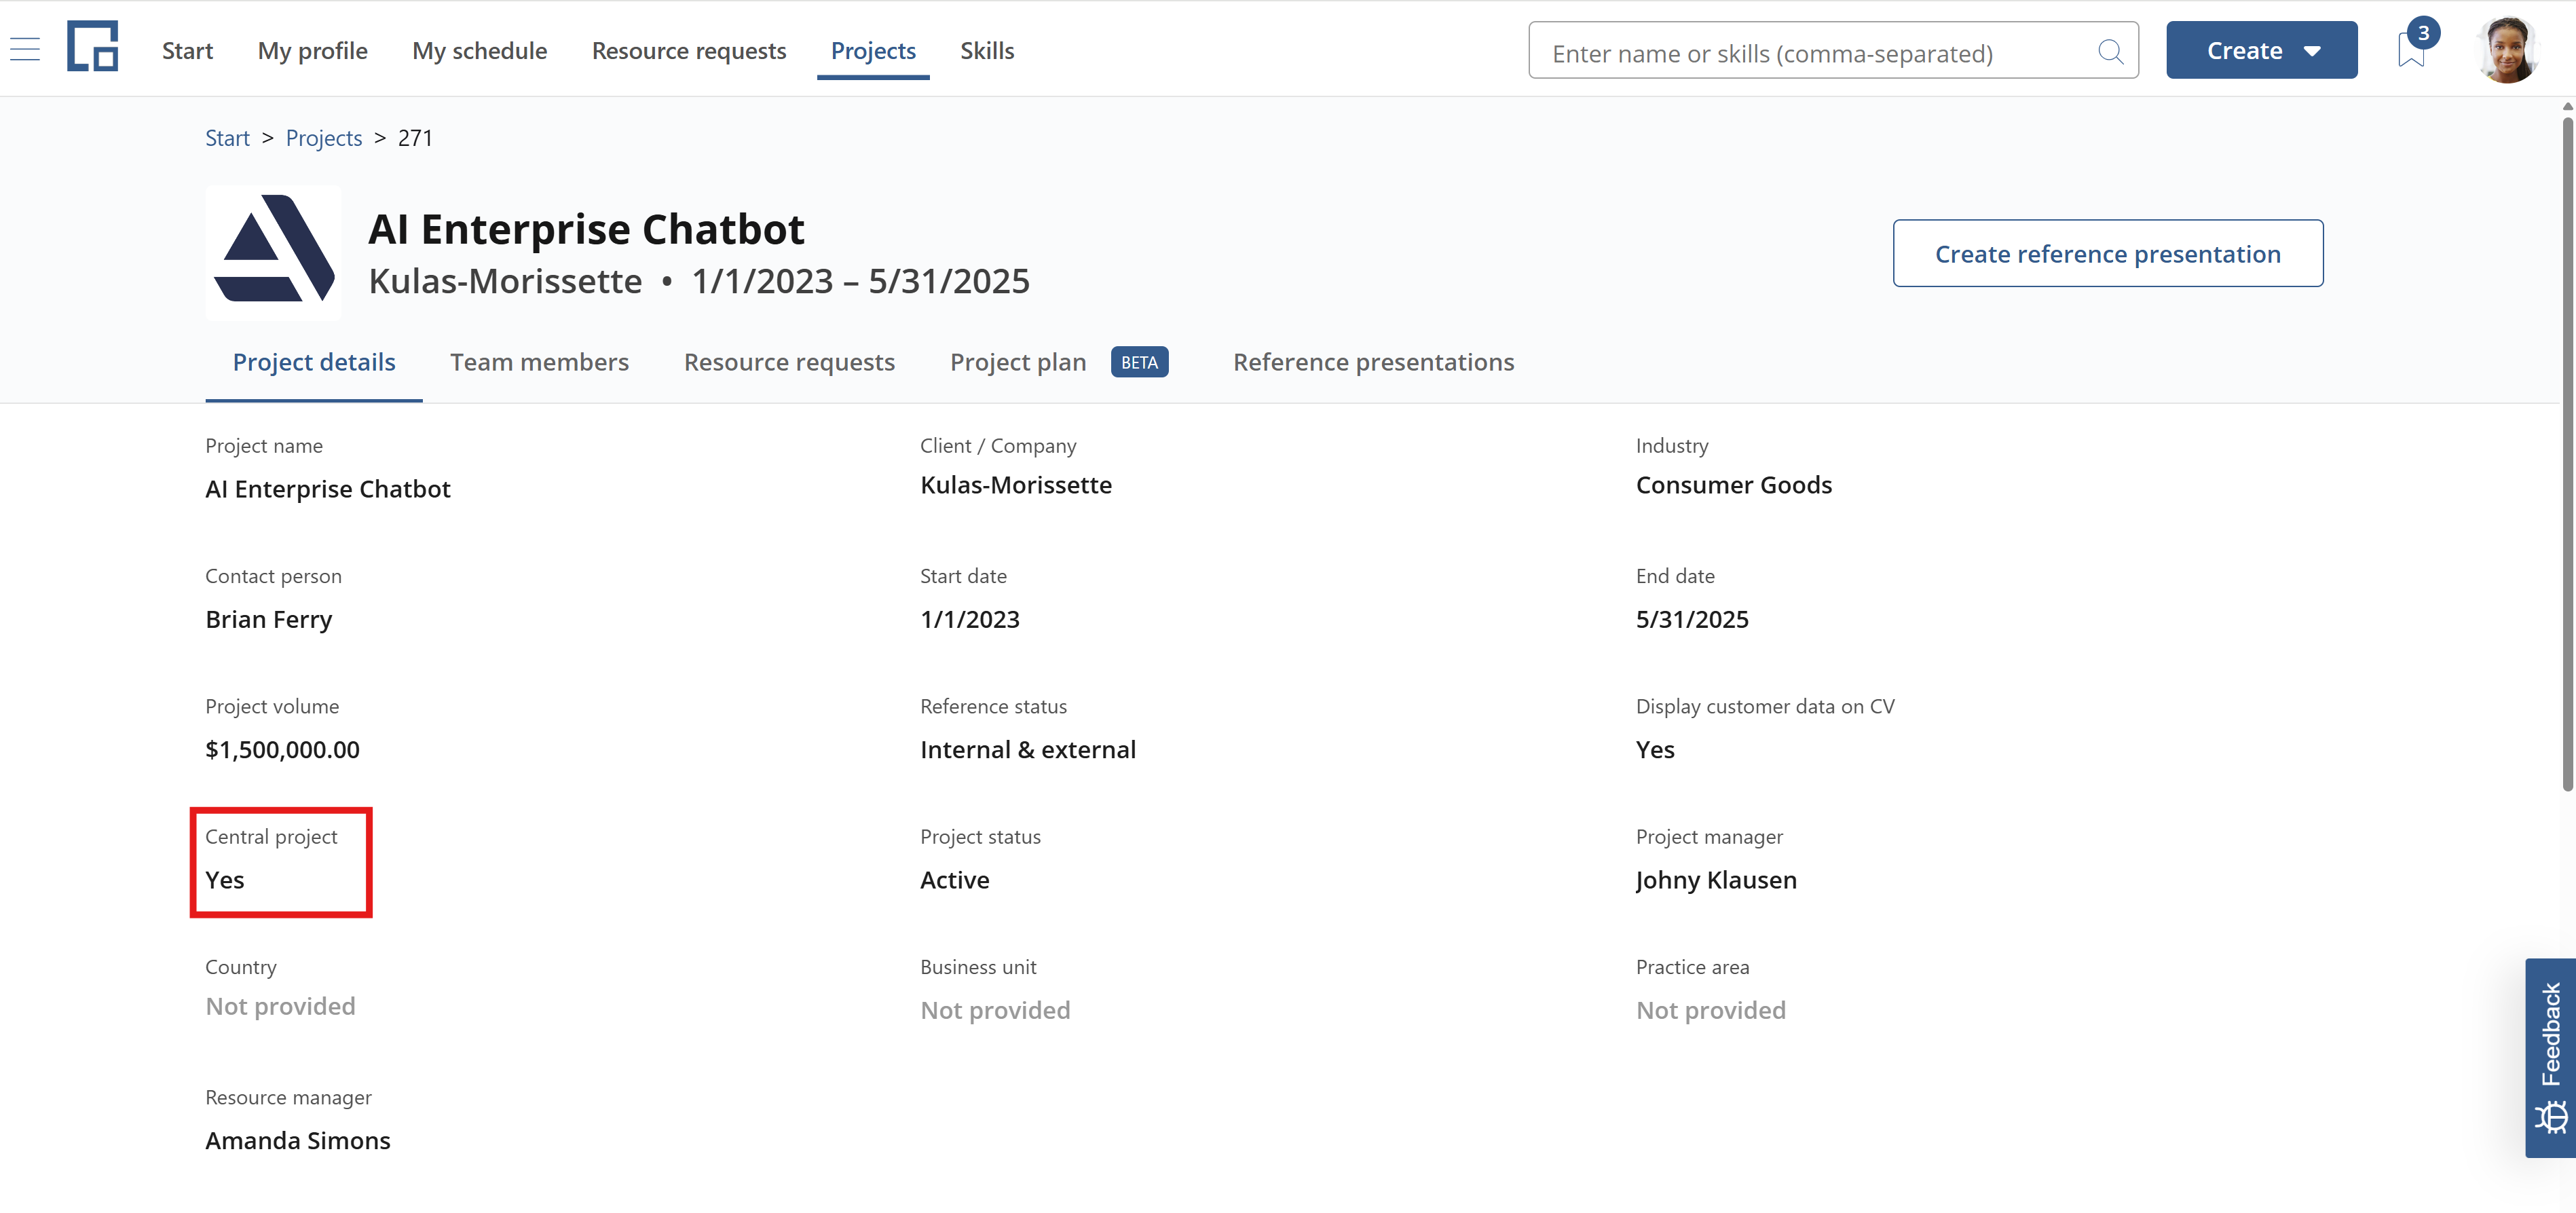Click the search magnifier icon
This screenshot has width=2576, height=1213.
coord(2110,51)
